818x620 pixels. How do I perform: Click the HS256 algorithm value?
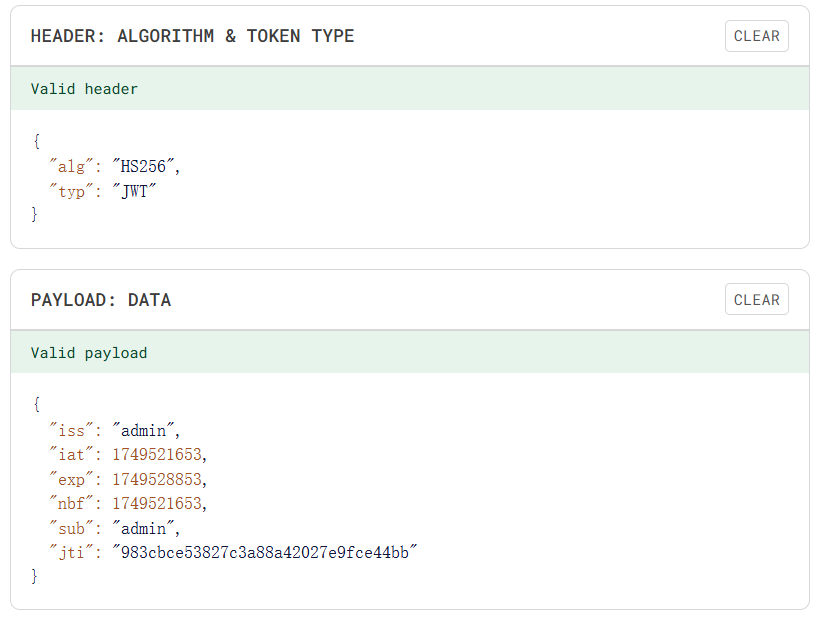(x=143, y=166)
